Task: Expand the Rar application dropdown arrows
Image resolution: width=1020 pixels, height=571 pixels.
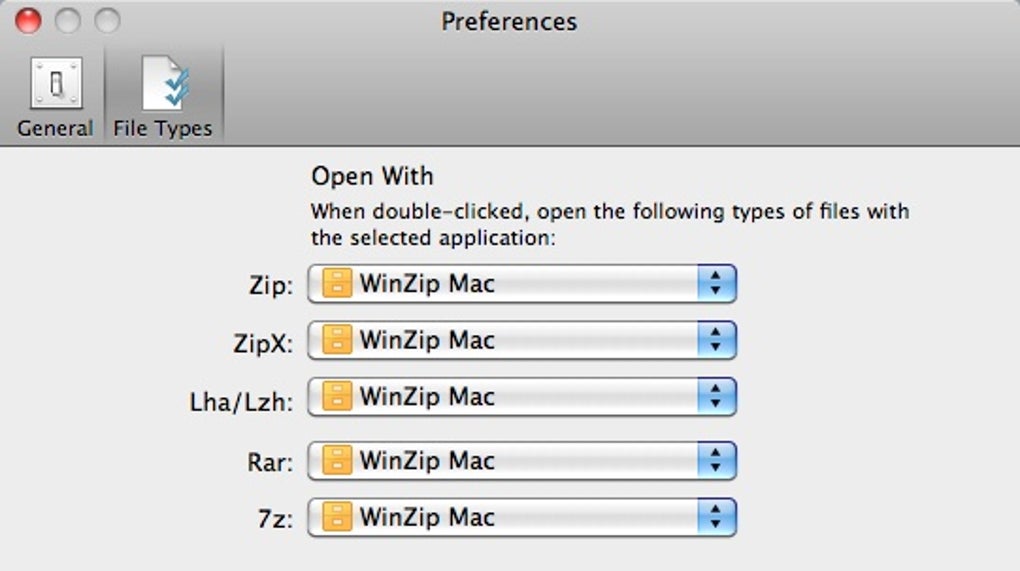Action: (715, 461)
